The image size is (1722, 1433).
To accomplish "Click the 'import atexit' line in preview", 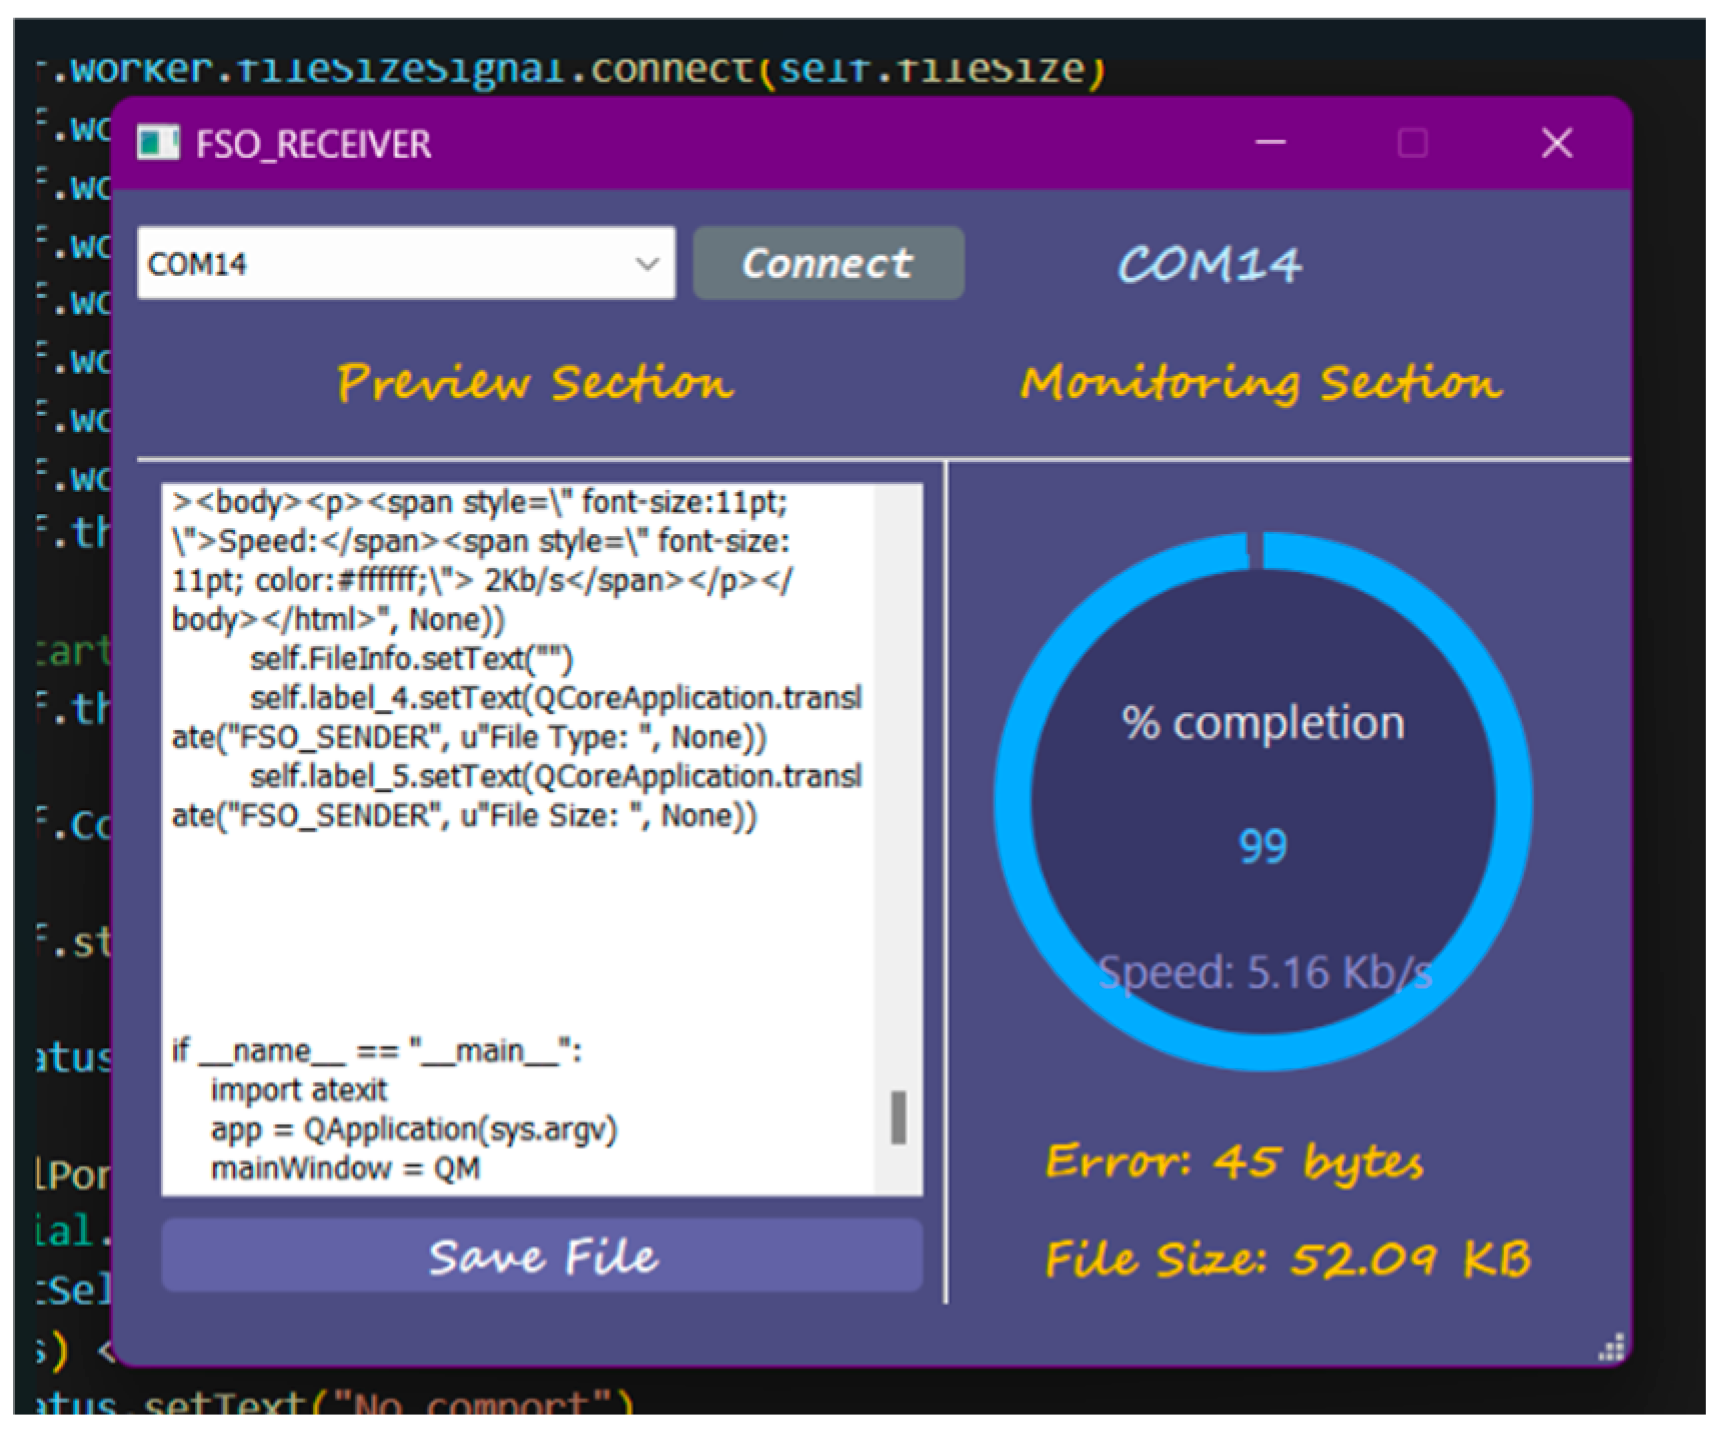I will pos(298,1090).
